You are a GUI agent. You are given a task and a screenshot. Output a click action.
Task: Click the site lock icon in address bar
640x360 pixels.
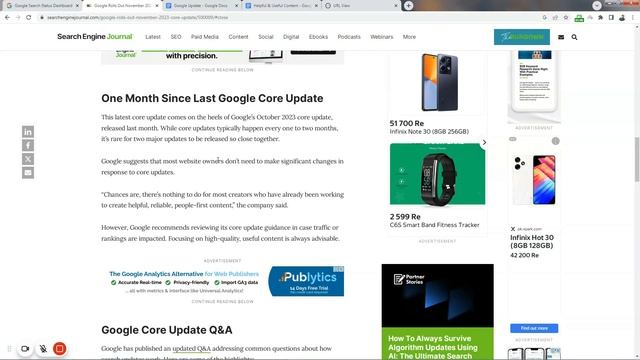(x=41, y=18)
